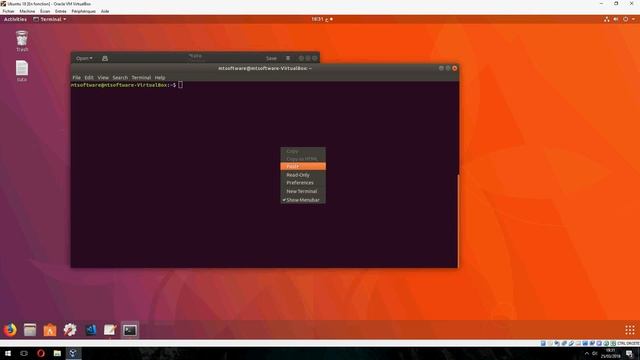
Task: Open VirtualBox Aide menu
Action: point(105,11)
